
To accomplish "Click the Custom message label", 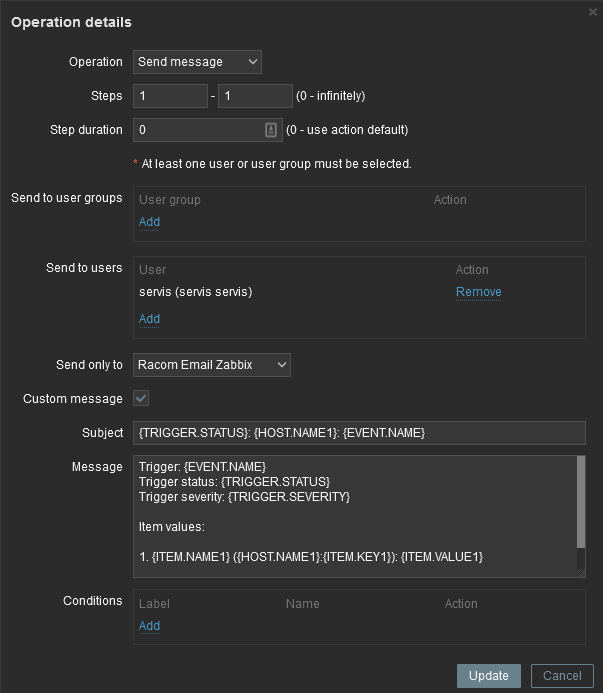I will 73,399.
